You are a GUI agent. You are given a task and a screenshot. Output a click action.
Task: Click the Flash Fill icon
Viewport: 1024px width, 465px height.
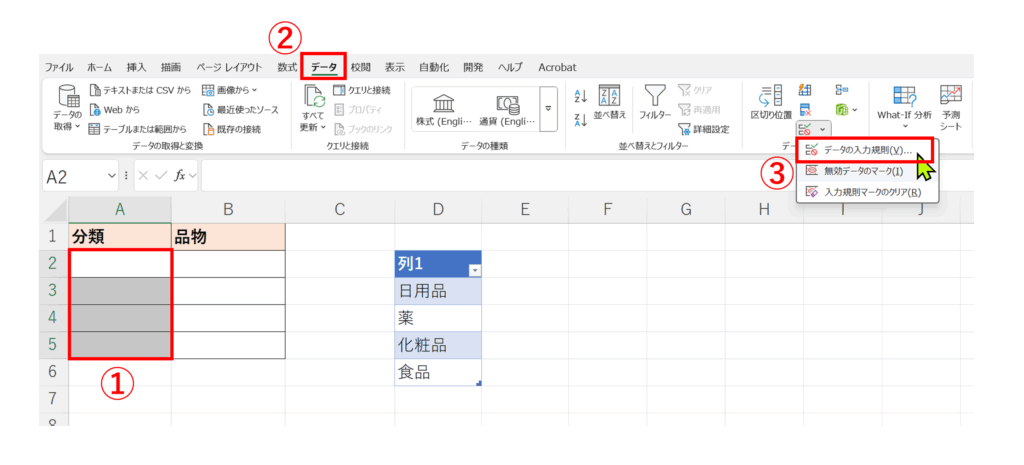[x=805, y=90]
